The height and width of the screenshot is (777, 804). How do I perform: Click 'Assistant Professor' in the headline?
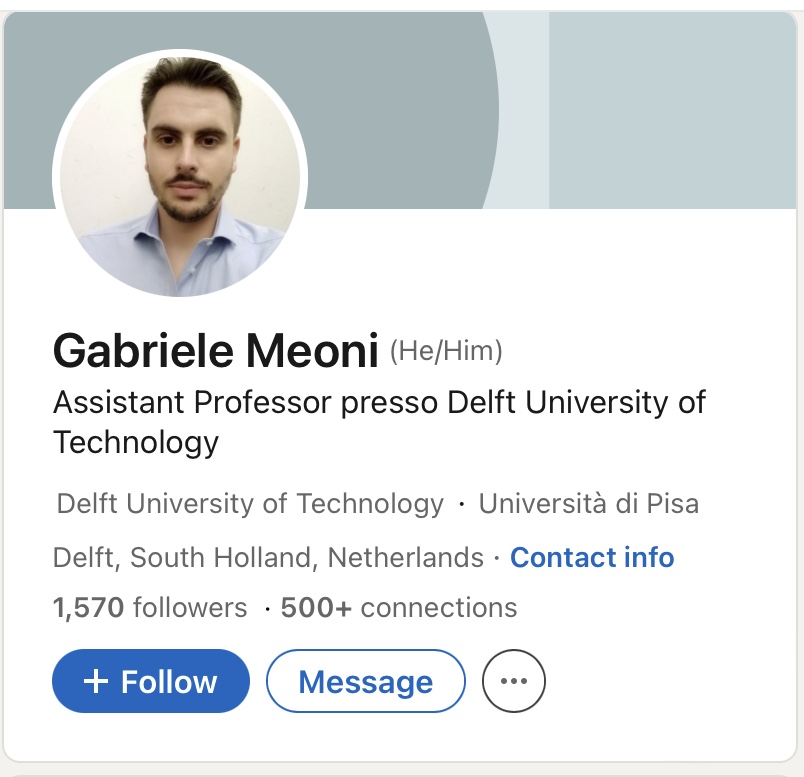tap(192, 402)
